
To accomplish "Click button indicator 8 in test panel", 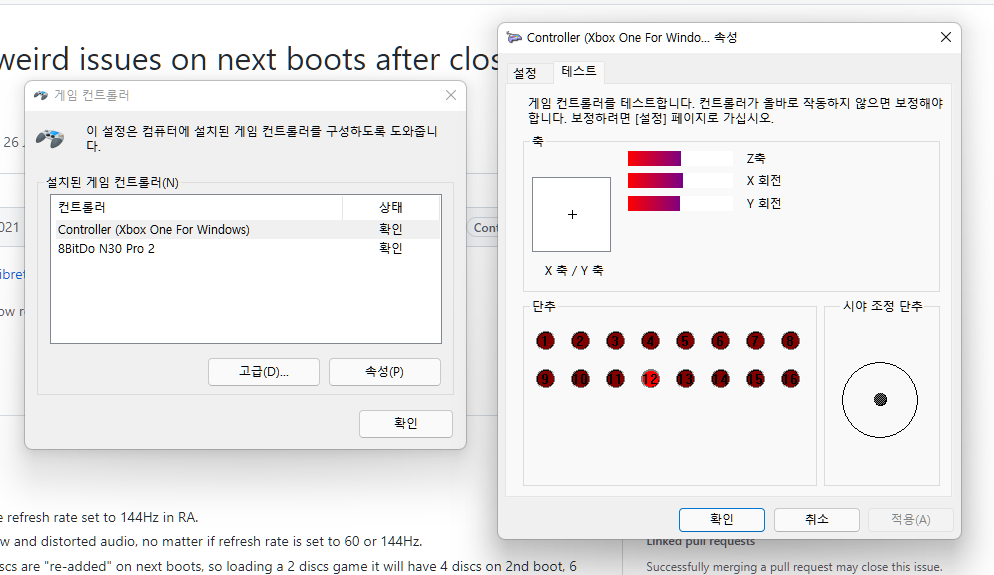I will click(x=791, y=341).
